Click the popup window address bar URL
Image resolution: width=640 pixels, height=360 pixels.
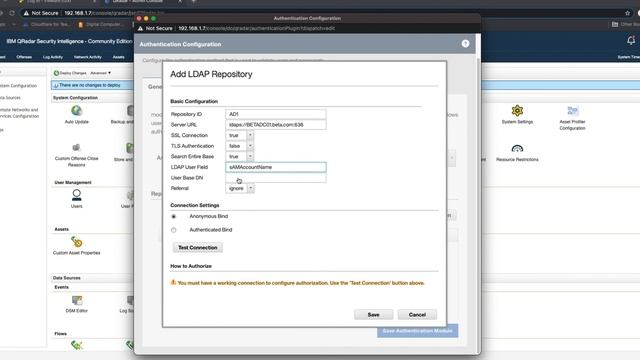point(256,28)
